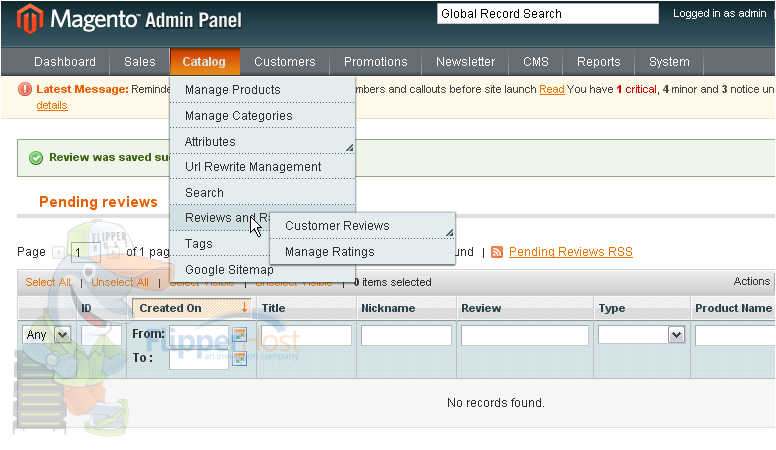This screenshot has width=776, height=450.
Task: Expand the Attributes submenu
Action: coord(262,142)
